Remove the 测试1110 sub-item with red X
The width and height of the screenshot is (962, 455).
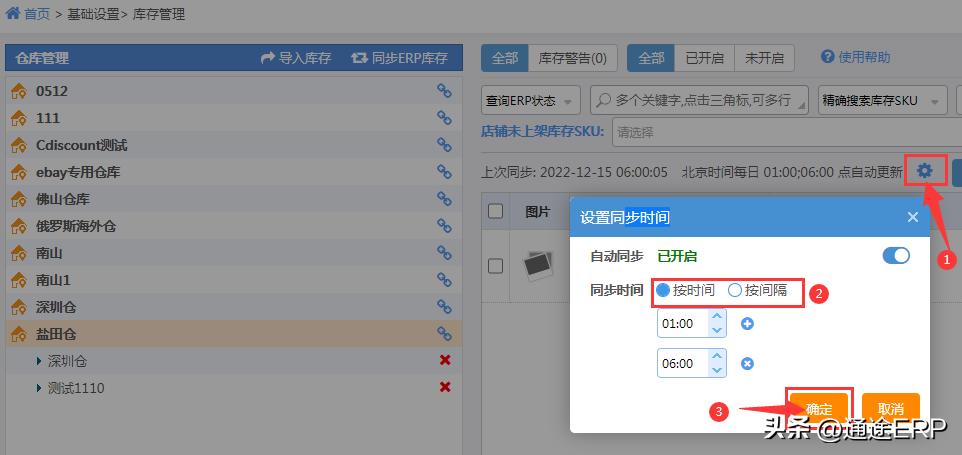pyautogui.click(x=445, y=388)
